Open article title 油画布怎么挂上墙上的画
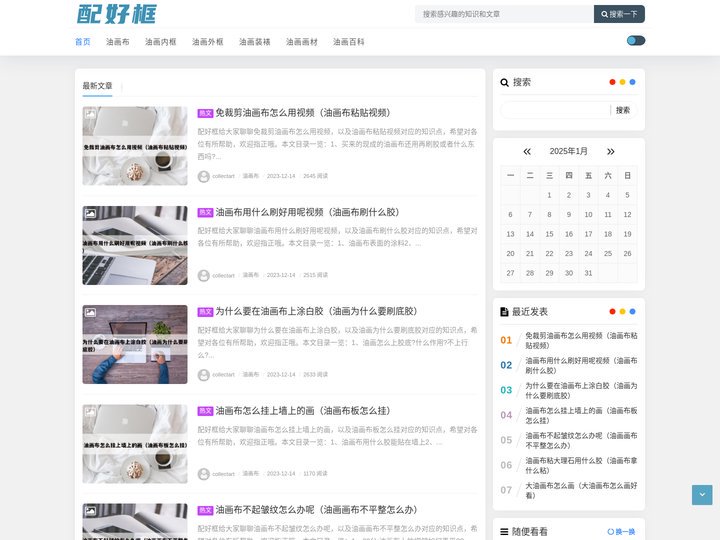 click(x=303, y=411)
